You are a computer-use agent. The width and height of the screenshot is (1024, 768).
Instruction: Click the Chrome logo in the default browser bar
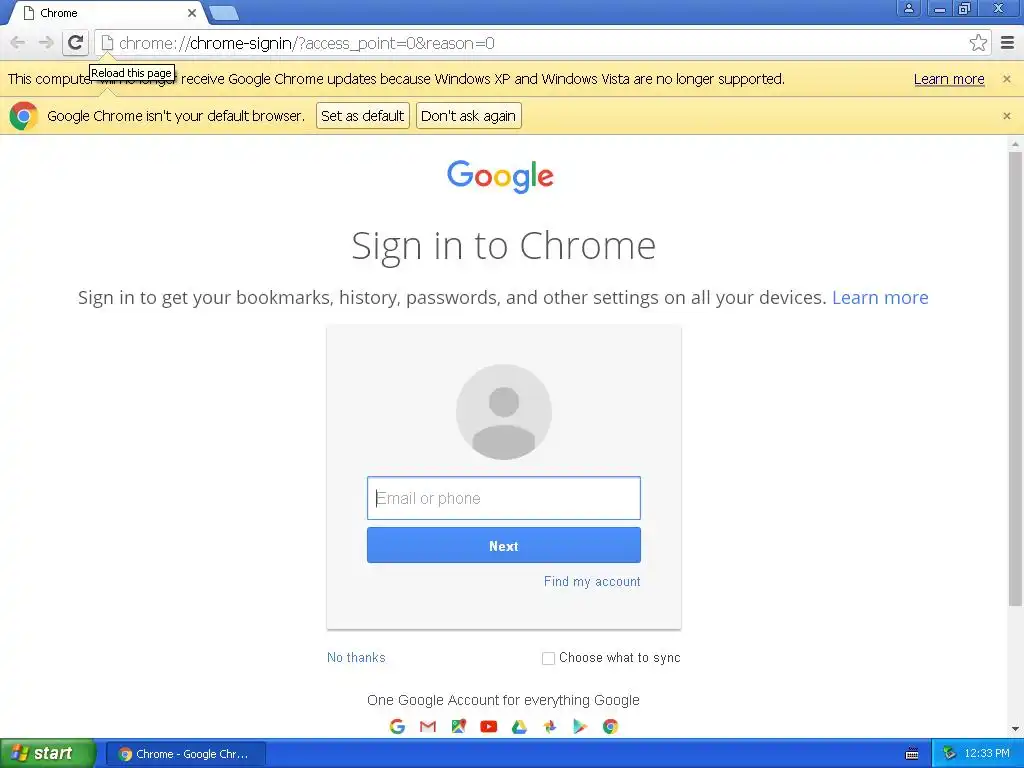[x=24, y=116]
